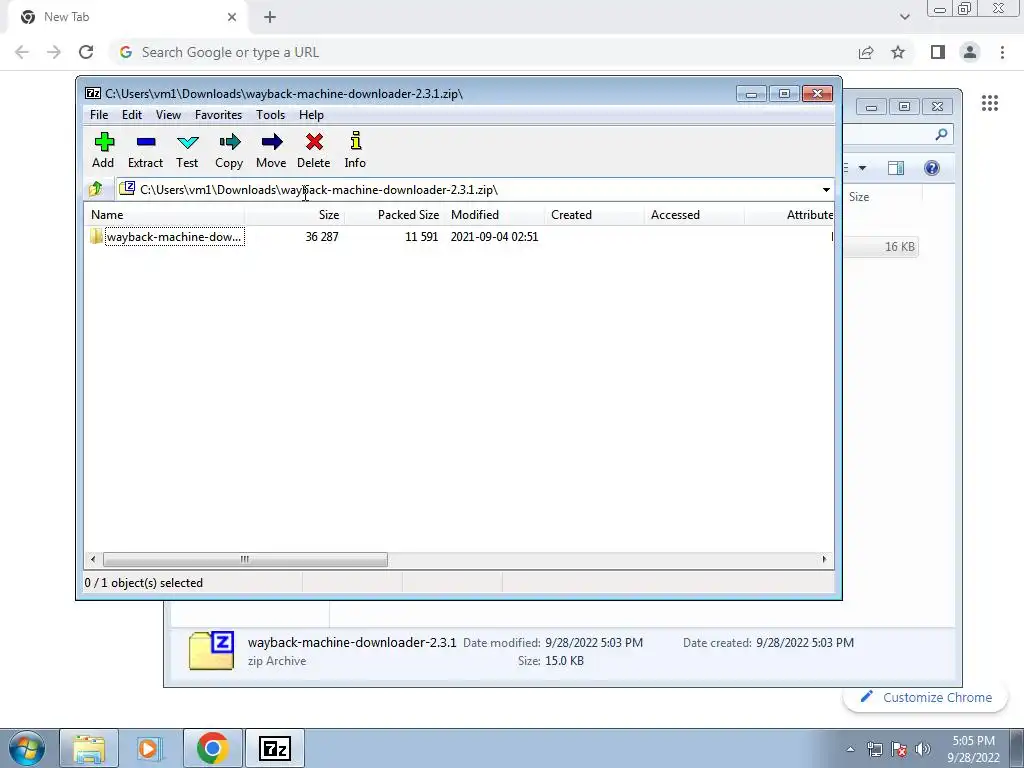1024x768 pixels.
Task: Click the Add toolbar icon in 7-Zip
Action: coord(103,150)
